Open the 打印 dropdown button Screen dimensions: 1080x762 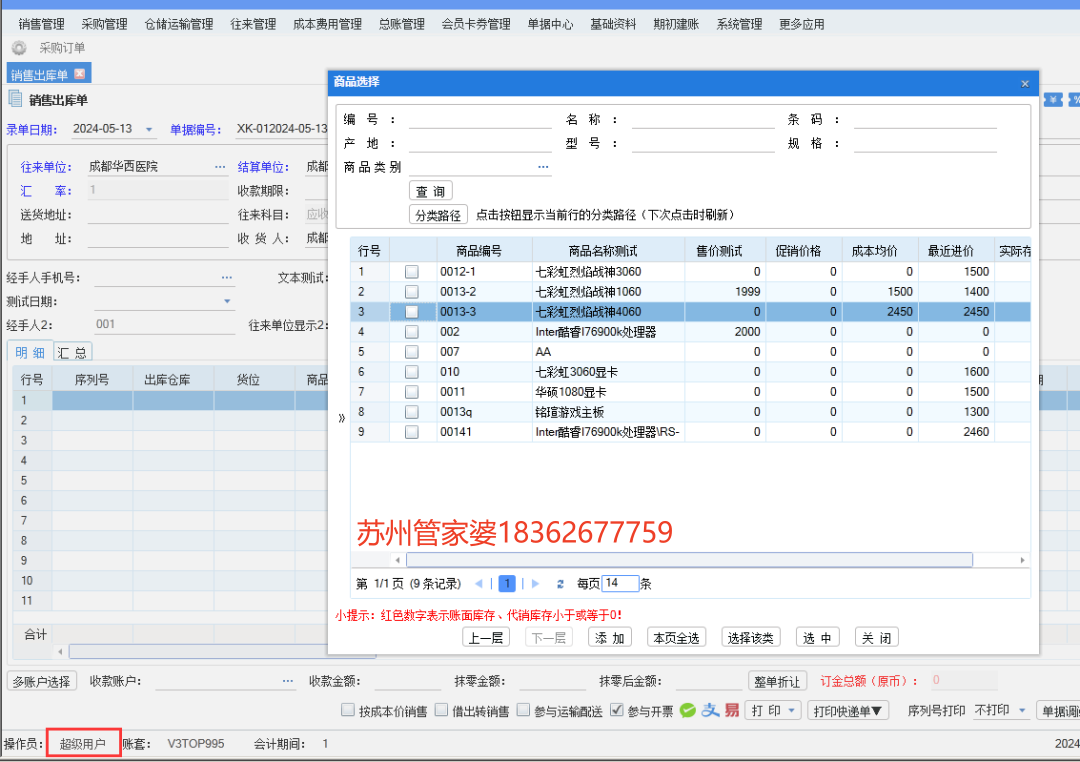coord(773,710)
